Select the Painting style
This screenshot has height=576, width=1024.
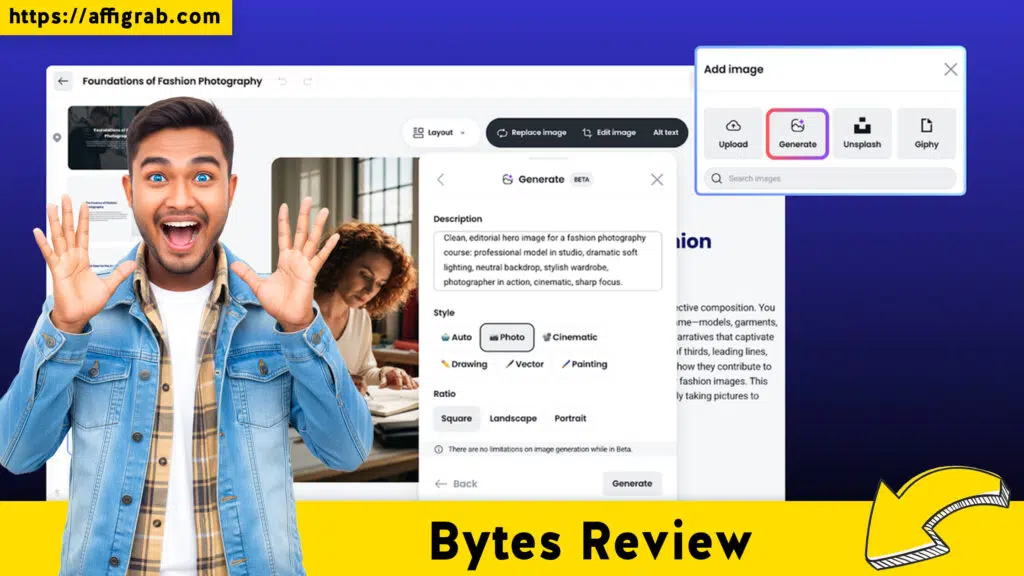click(584, 364)
